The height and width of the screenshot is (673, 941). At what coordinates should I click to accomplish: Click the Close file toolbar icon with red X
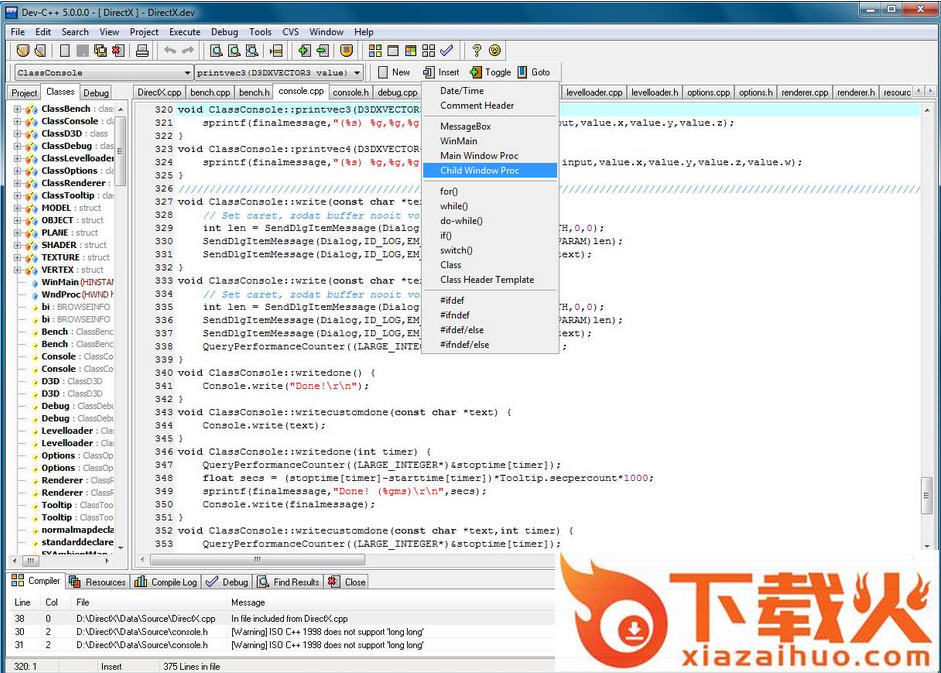(x=118, y=51)
